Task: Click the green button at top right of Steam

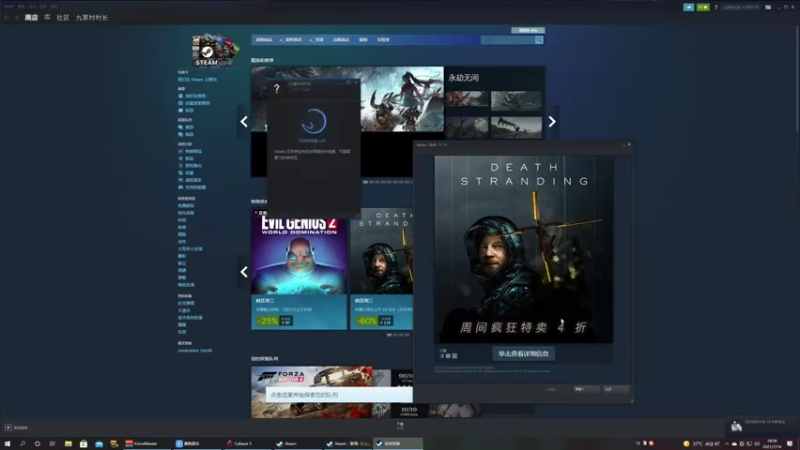Action: coord(703,7)
